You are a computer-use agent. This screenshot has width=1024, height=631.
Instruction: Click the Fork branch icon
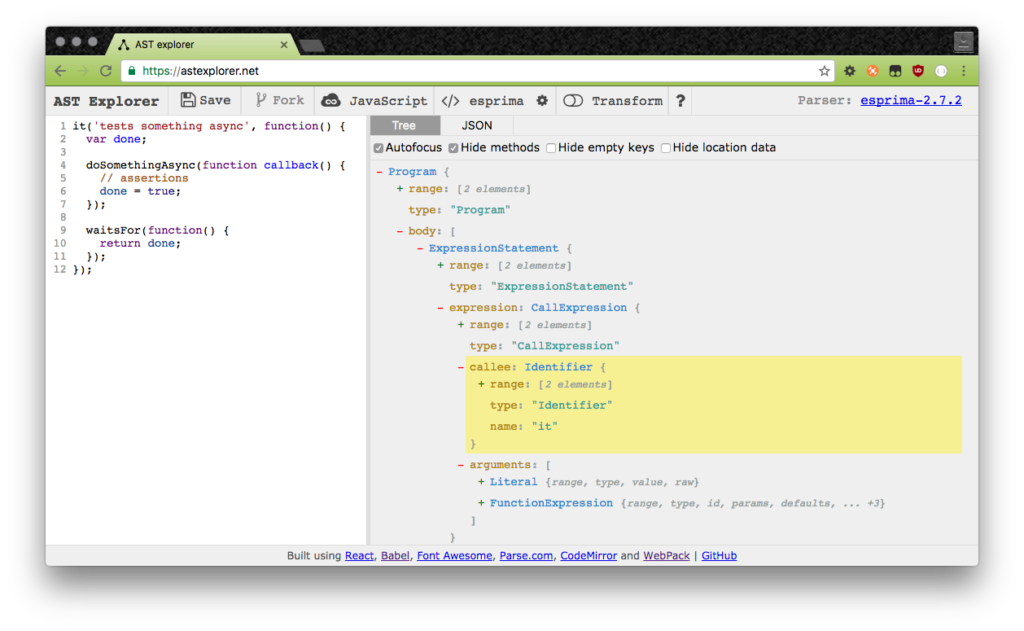[261, 100]
